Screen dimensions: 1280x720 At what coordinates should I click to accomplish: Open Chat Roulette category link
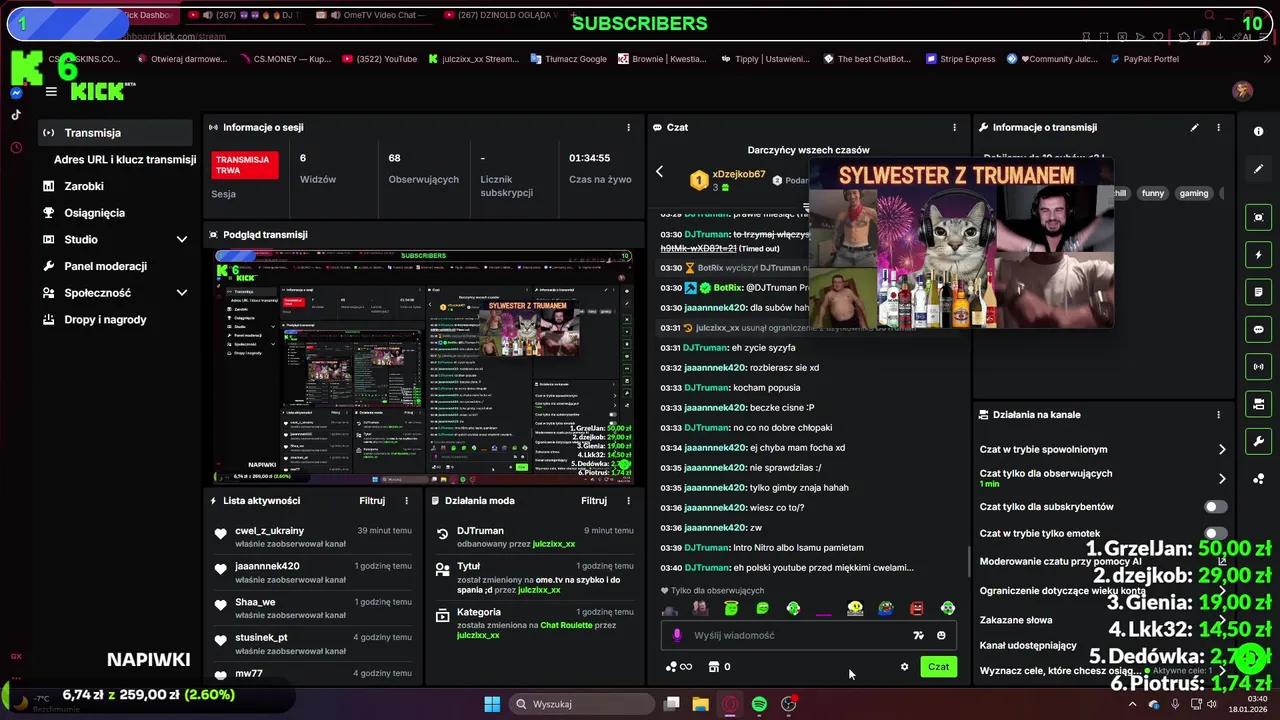567,625
